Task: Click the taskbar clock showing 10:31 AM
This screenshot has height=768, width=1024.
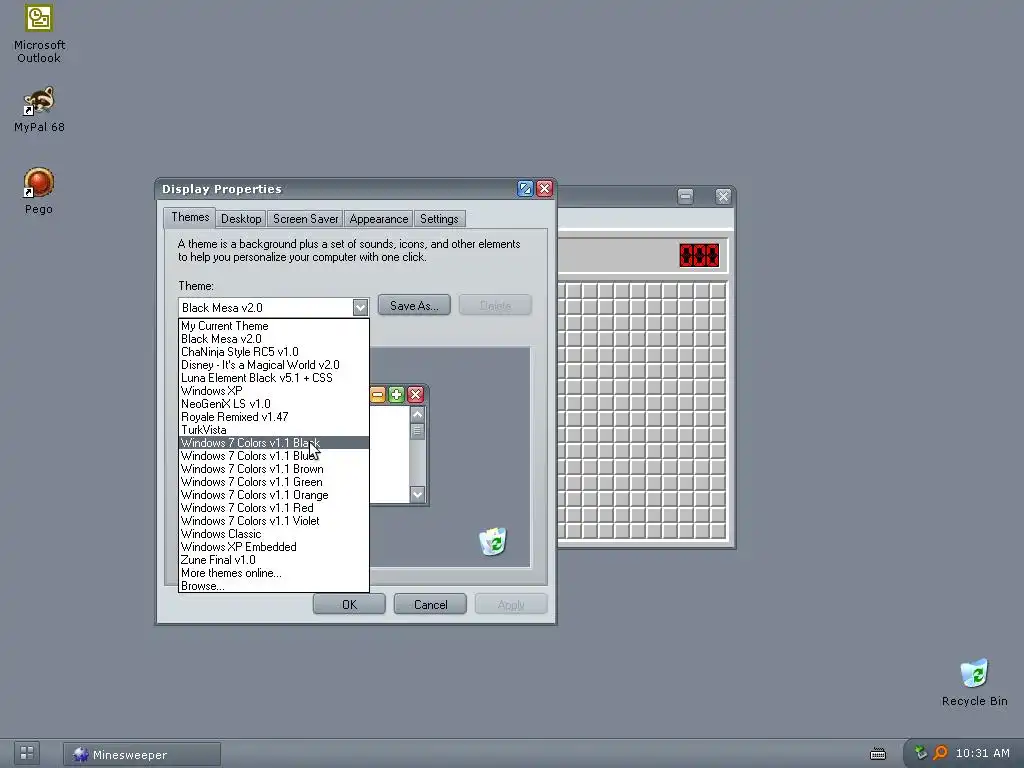Action: click(982, 753)
